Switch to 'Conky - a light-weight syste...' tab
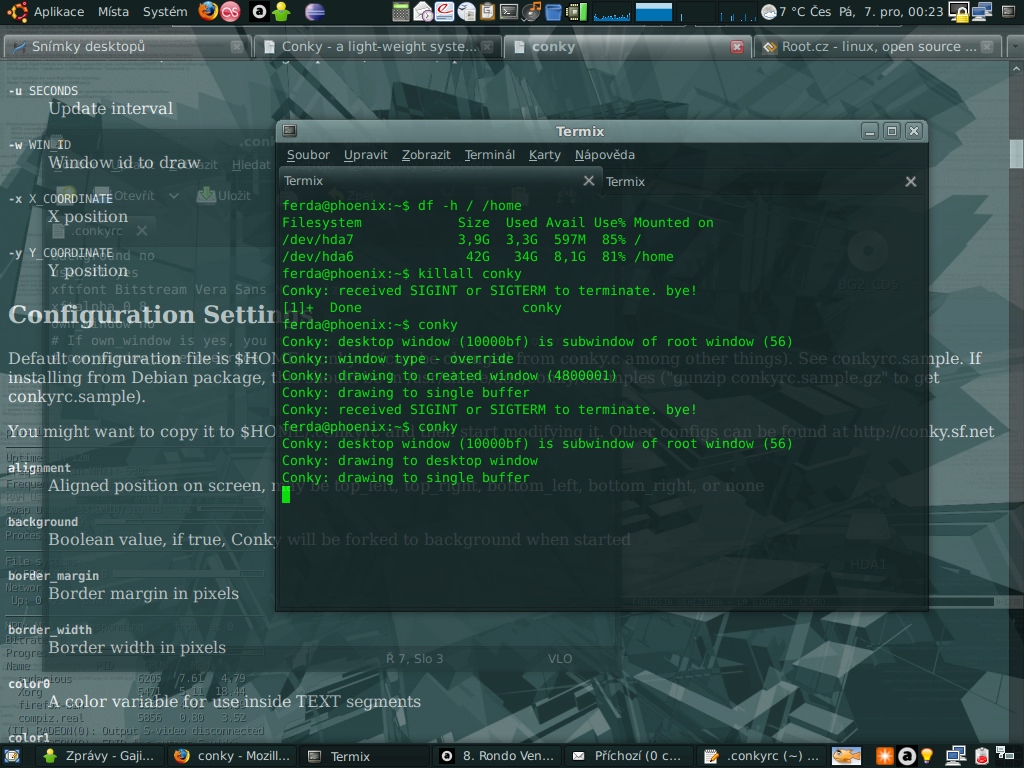Image resolution: width=1024 pixels, height=768 pixels. point(377,46)
